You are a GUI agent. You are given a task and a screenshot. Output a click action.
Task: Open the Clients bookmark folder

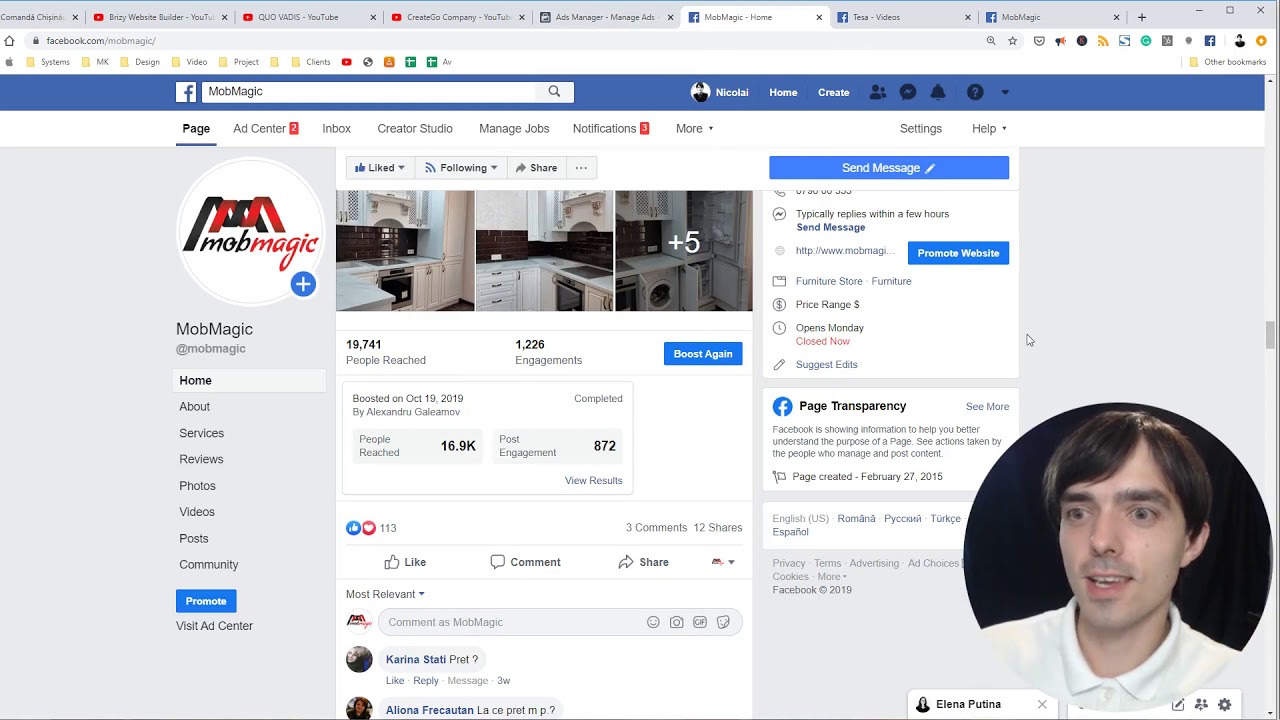pos(311,62)
